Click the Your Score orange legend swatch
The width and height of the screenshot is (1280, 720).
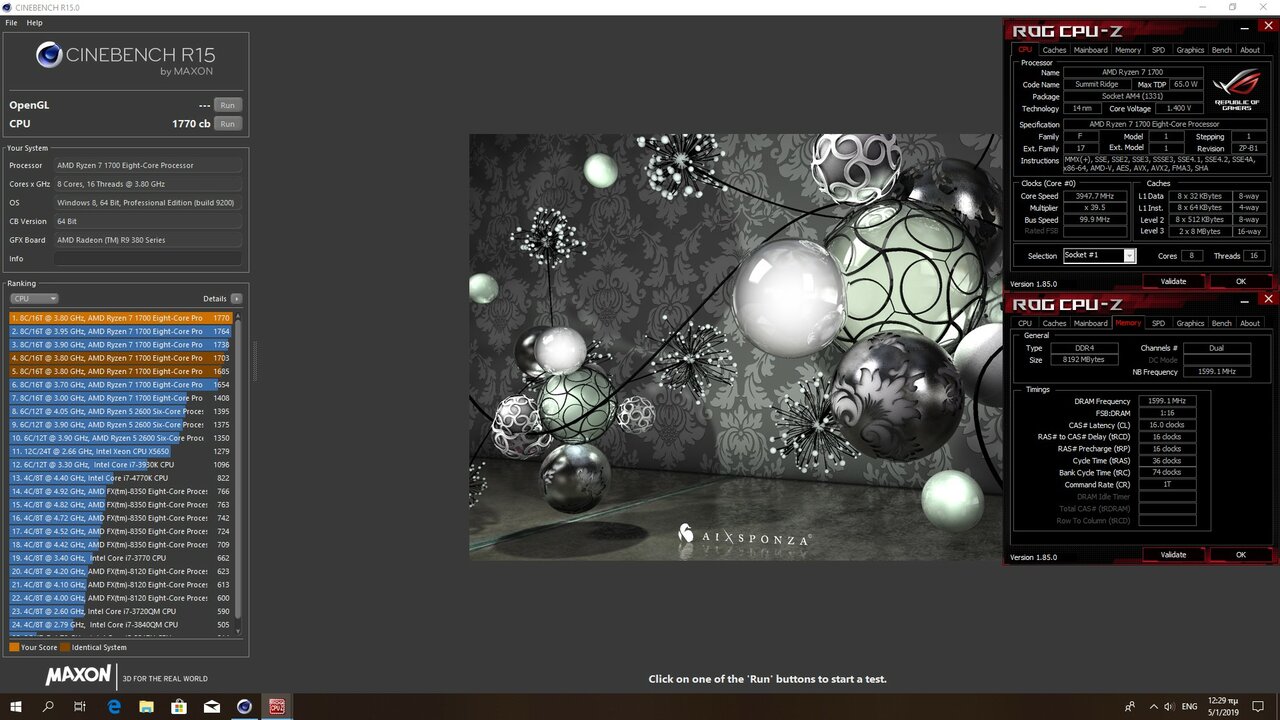coord(14,647)
